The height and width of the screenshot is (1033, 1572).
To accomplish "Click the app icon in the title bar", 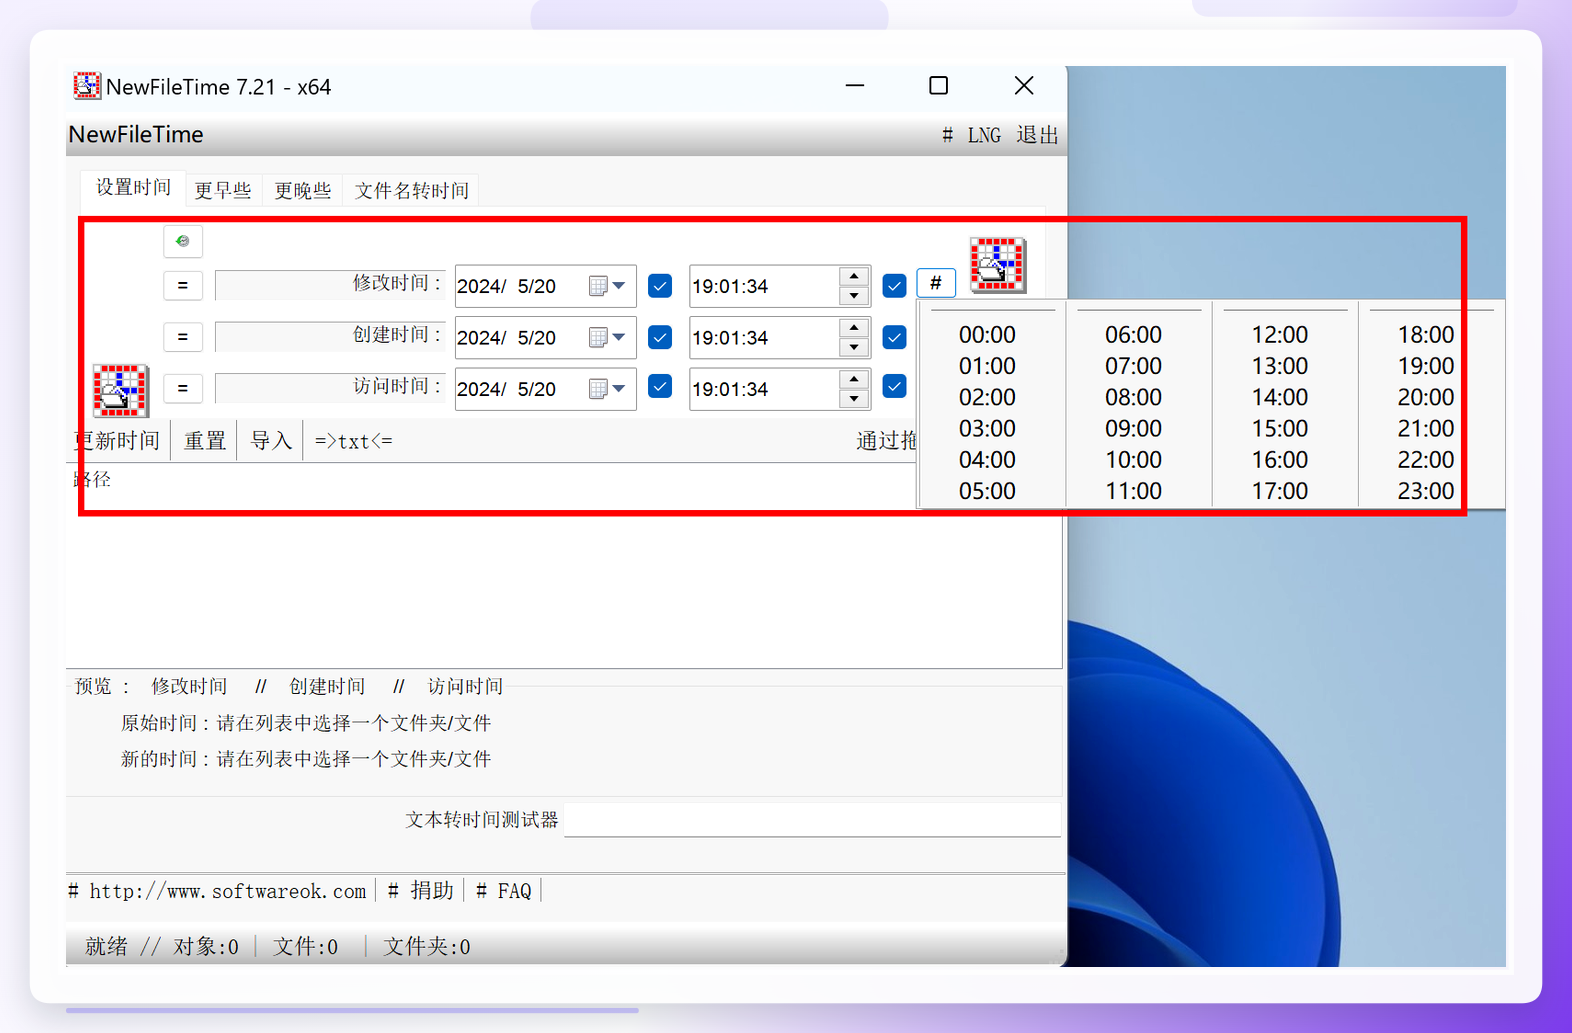I will 87,86.
